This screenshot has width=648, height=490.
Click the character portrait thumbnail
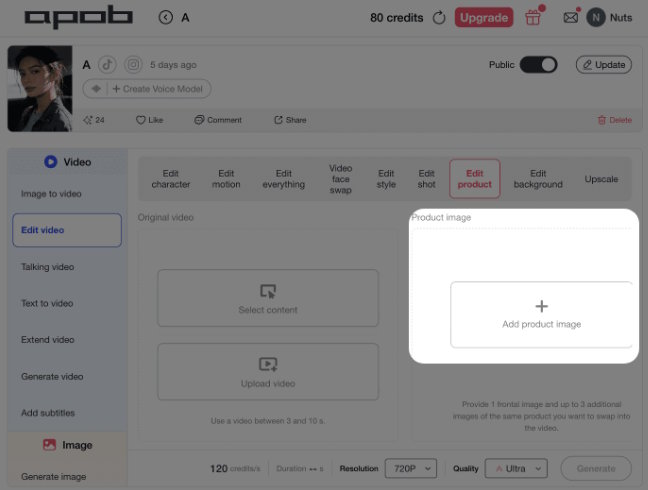(40, 88)
